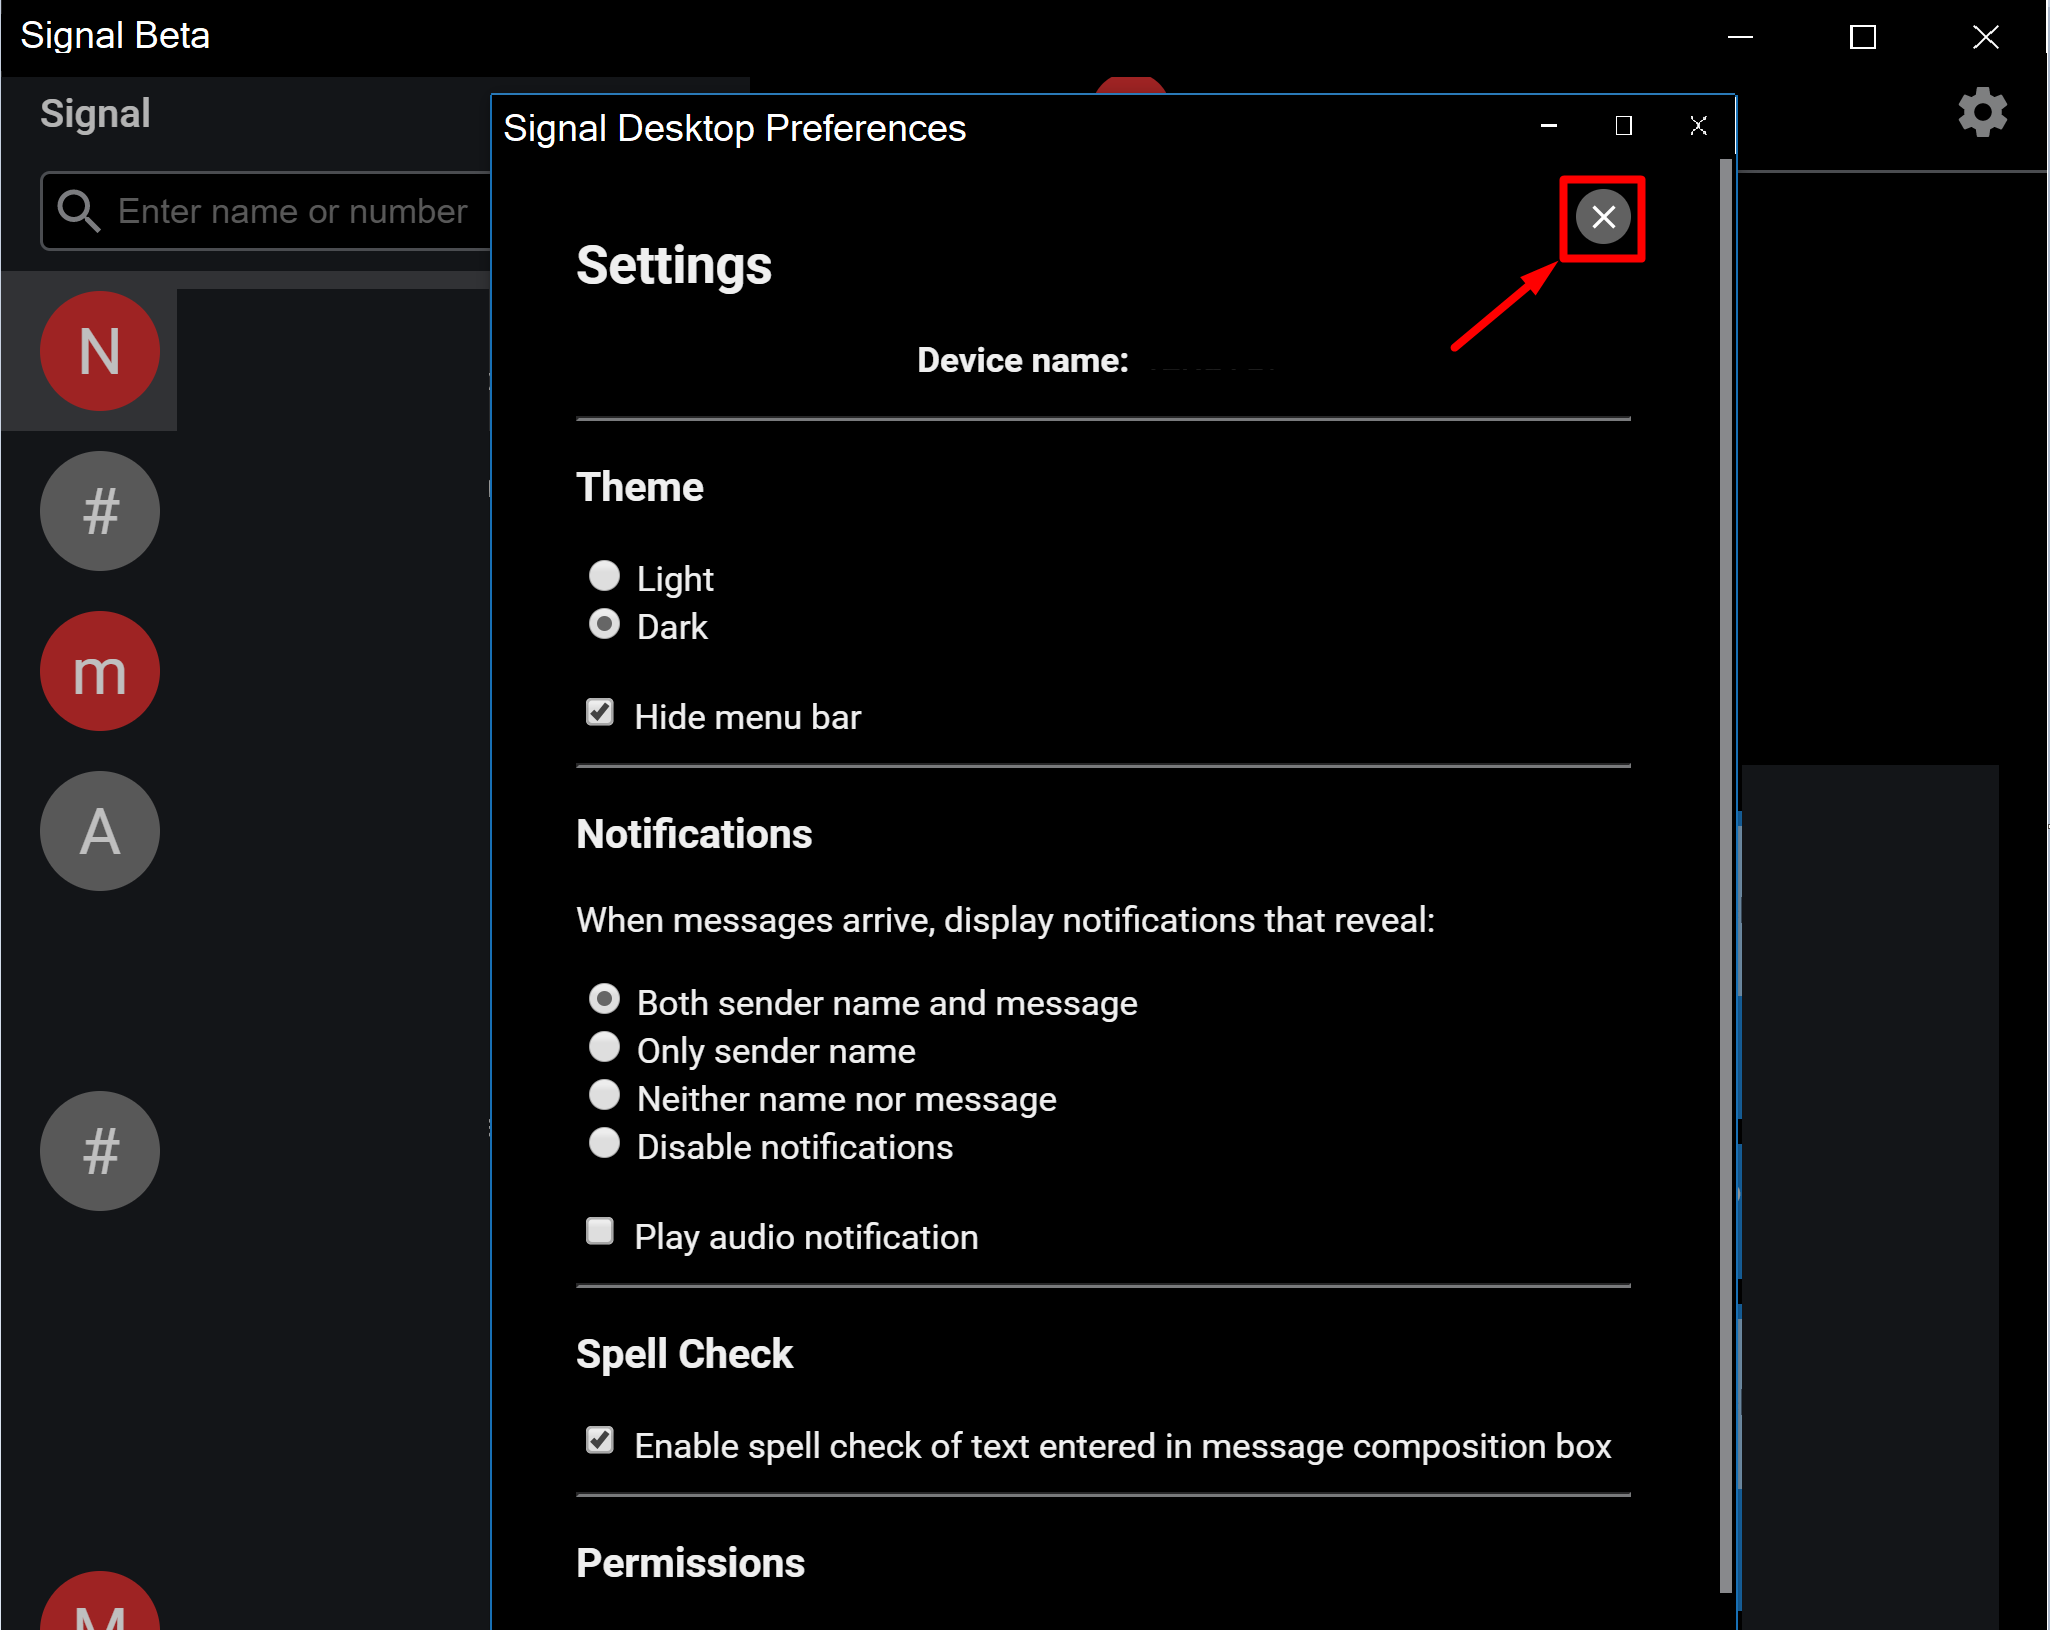The height and width of the screenshot is (1630, 2050).
Task: Close Settings using the highlighted circular X icon
Action: point(1603,217)
